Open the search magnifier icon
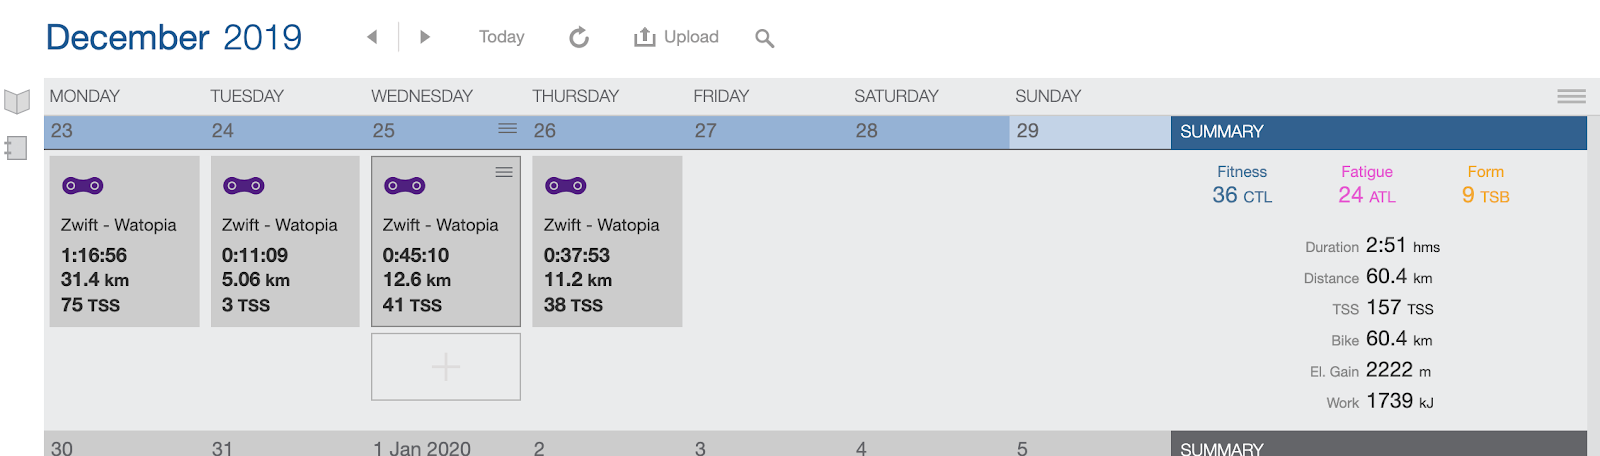 pyautogui.click(x=765, y=39)
